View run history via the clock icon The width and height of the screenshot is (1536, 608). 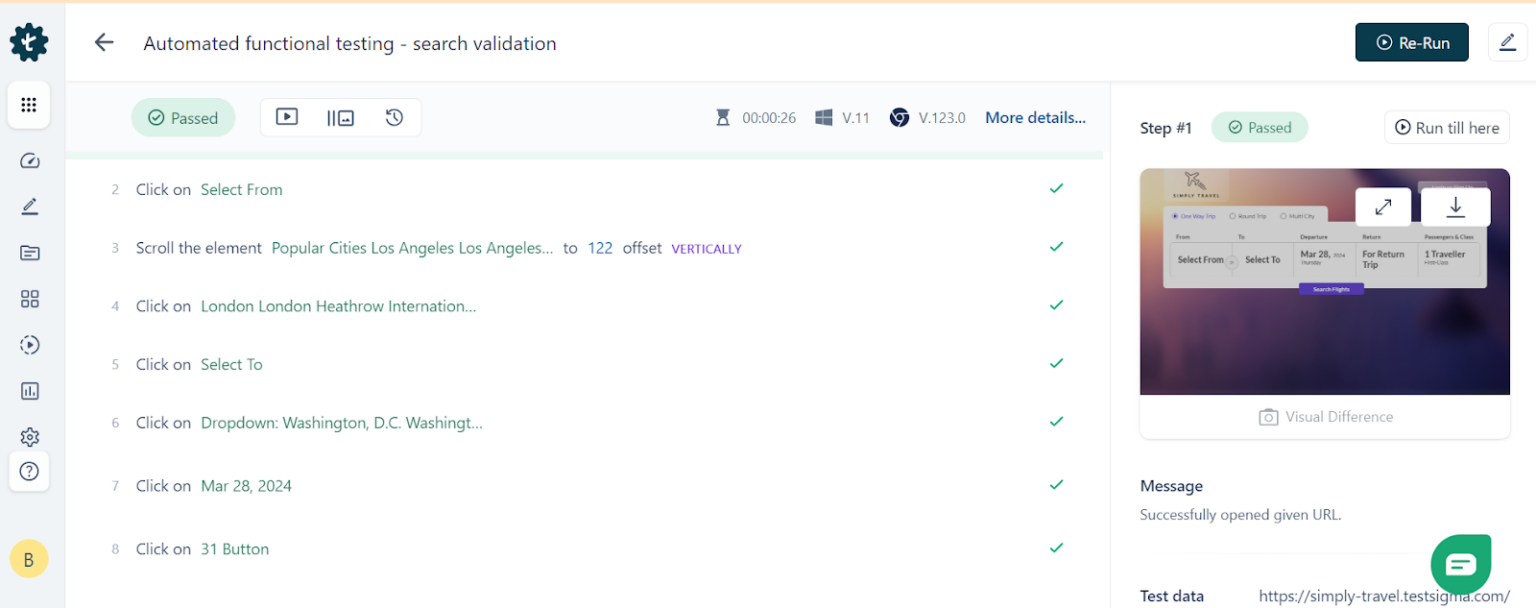[394, 117]
